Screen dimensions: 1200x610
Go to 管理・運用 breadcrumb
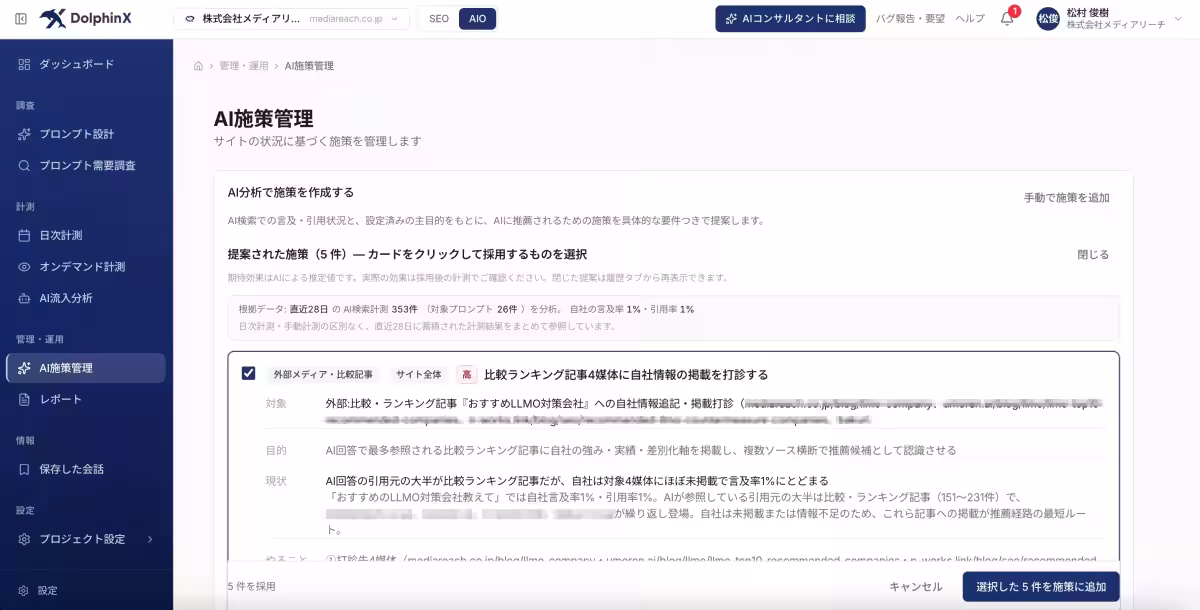pos(244,66)
